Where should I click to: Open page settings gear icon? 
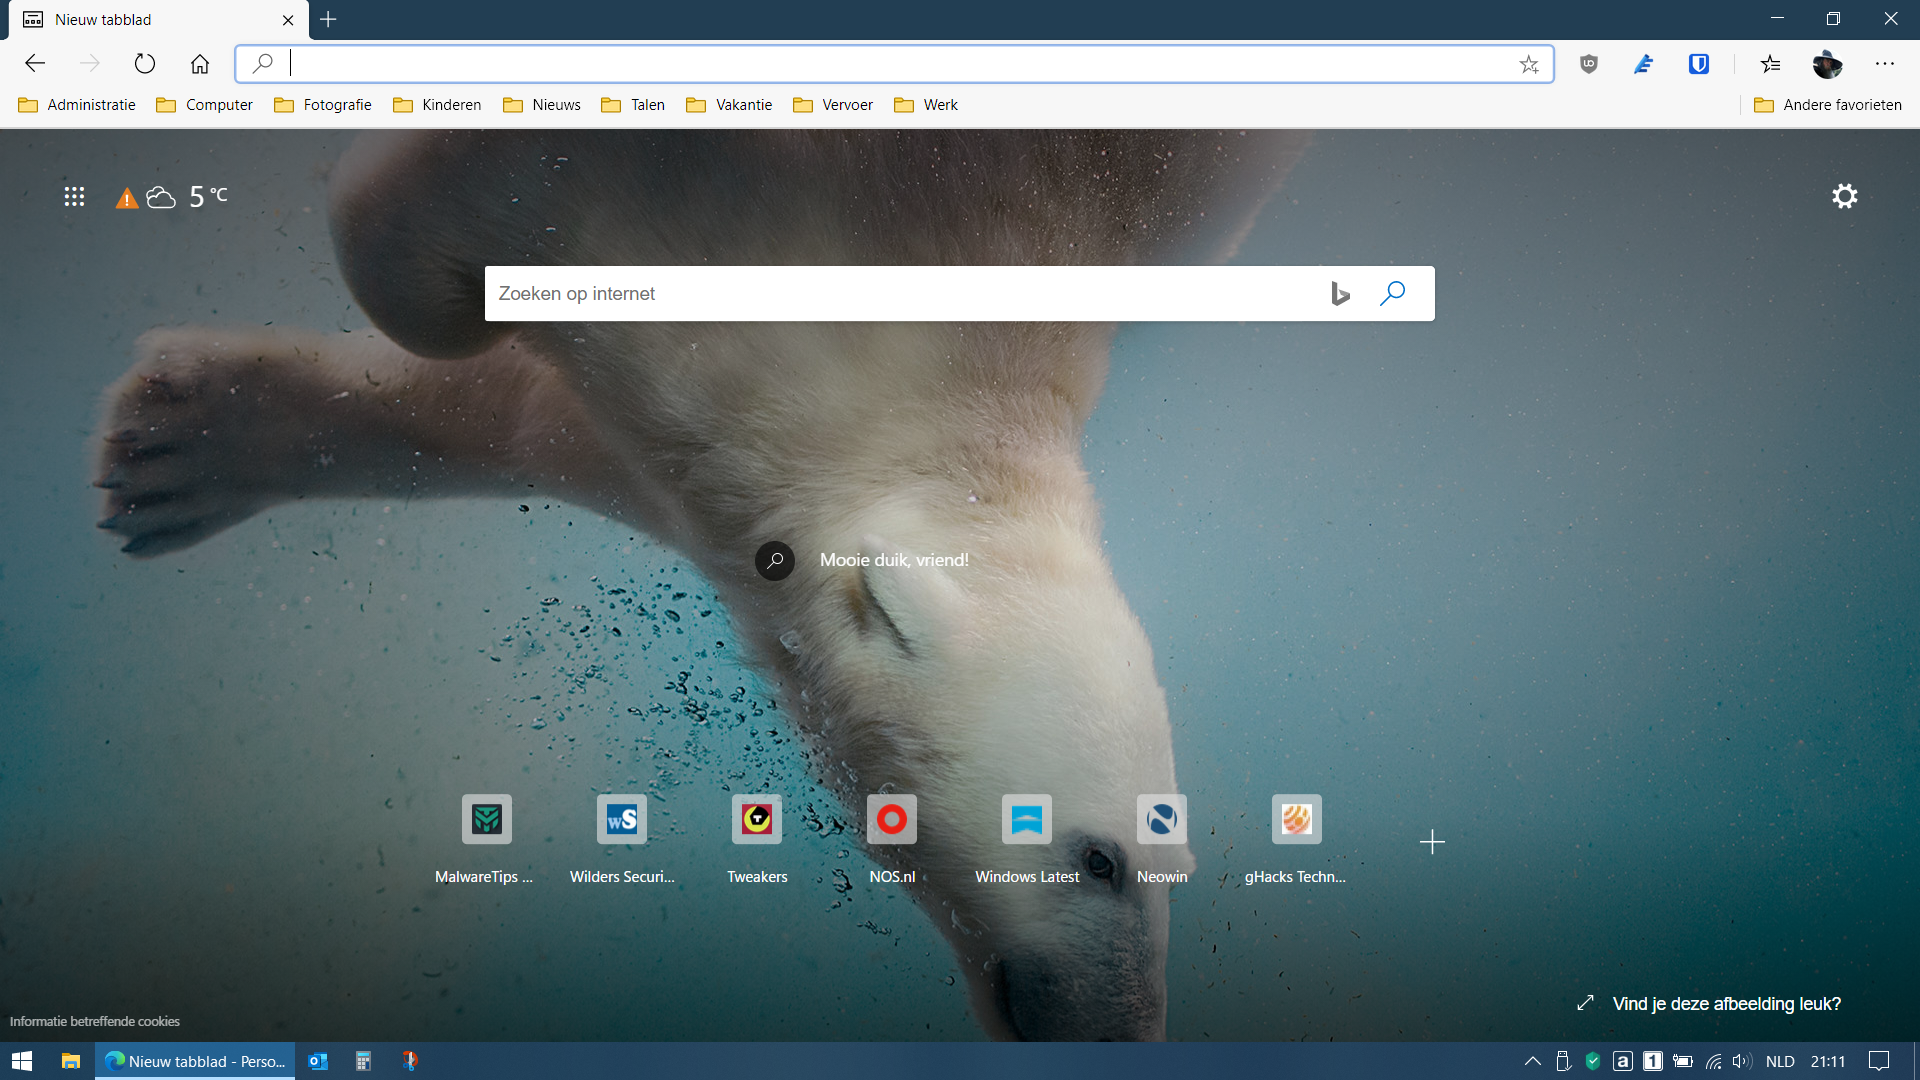(x=1844, y=196)
